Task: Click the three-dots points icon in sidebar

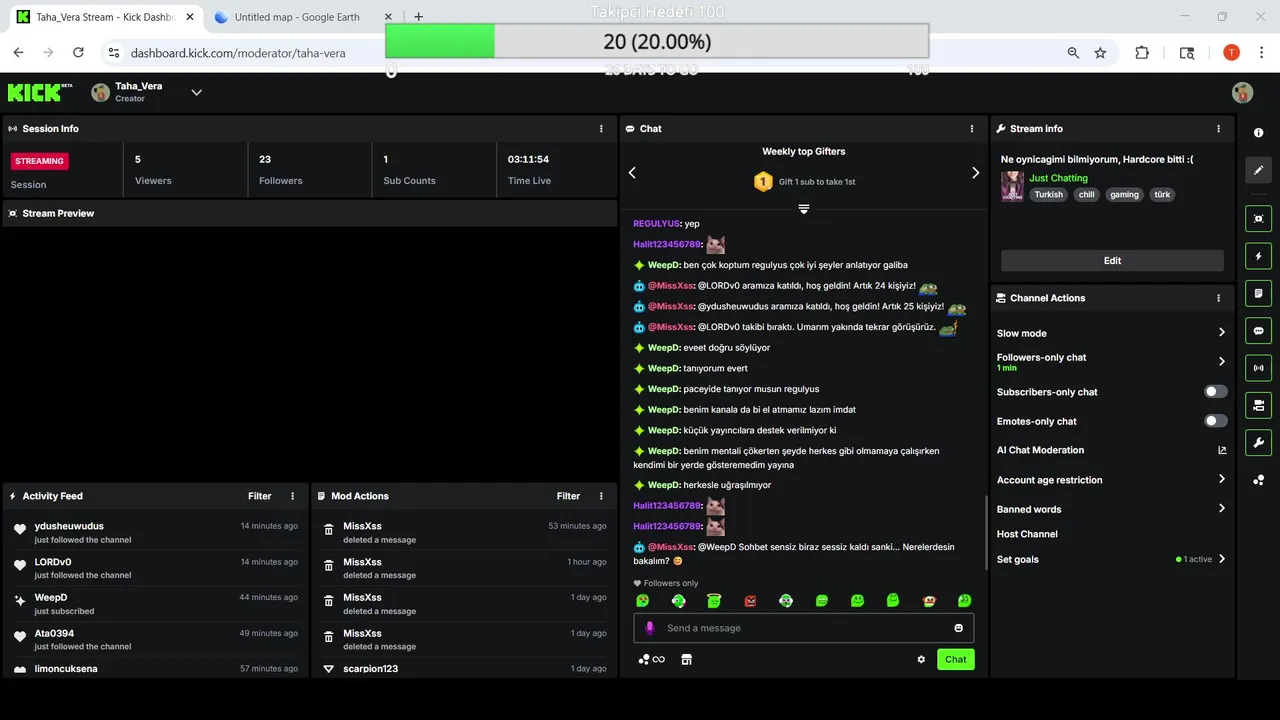Action: click(x=1258, y=480)
